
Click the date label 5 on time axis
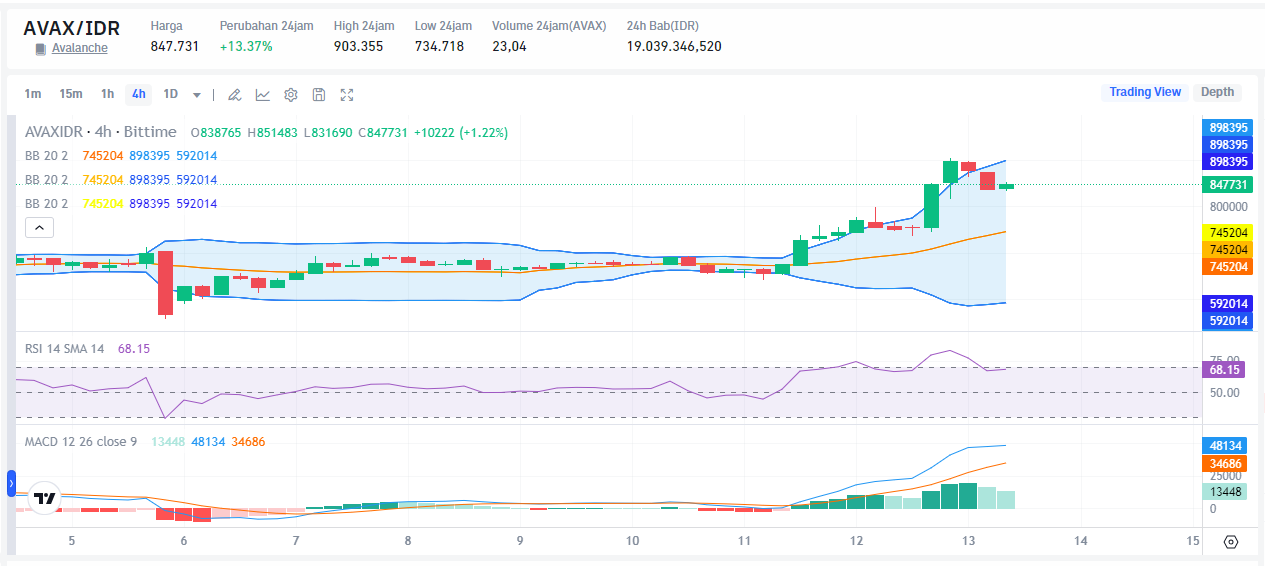point(71,541)
